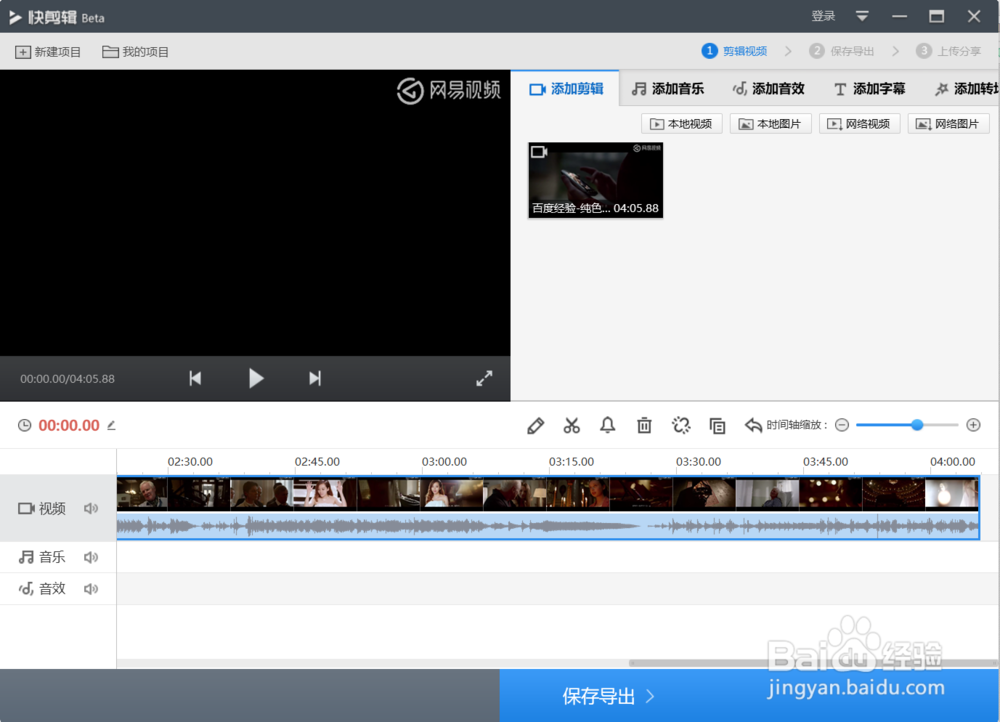The height and width of the screenshot is (722, 1000).
Task: Click the unlink chain icon on the toolbar
Action: (681, 425)
